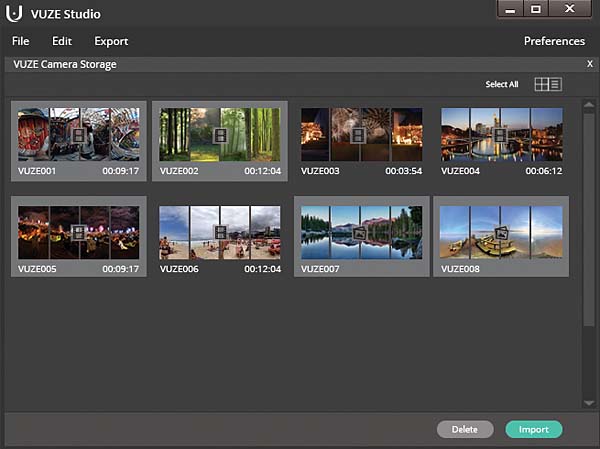Click the film icon on VUZE001
Image resolution: width=600 pixels, height=449 pixels.
pyautogui.click(x=79, y=135)
